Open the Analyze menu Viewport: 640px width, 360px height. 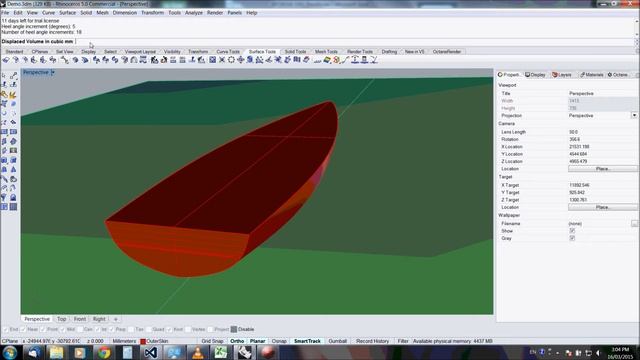(194, 13)
